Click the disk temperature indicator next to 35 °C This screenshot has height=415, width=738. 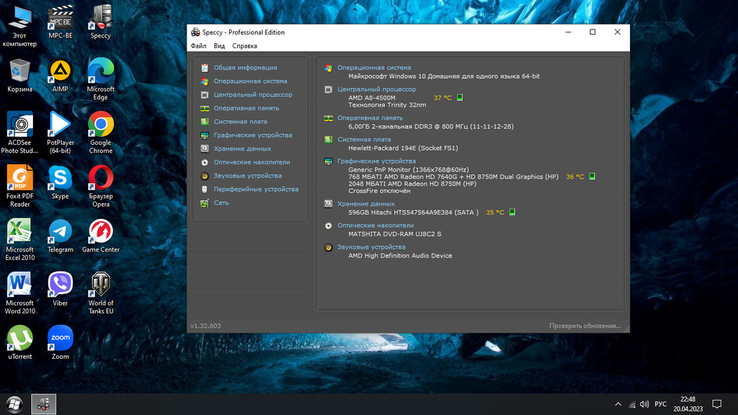point(512,212)
